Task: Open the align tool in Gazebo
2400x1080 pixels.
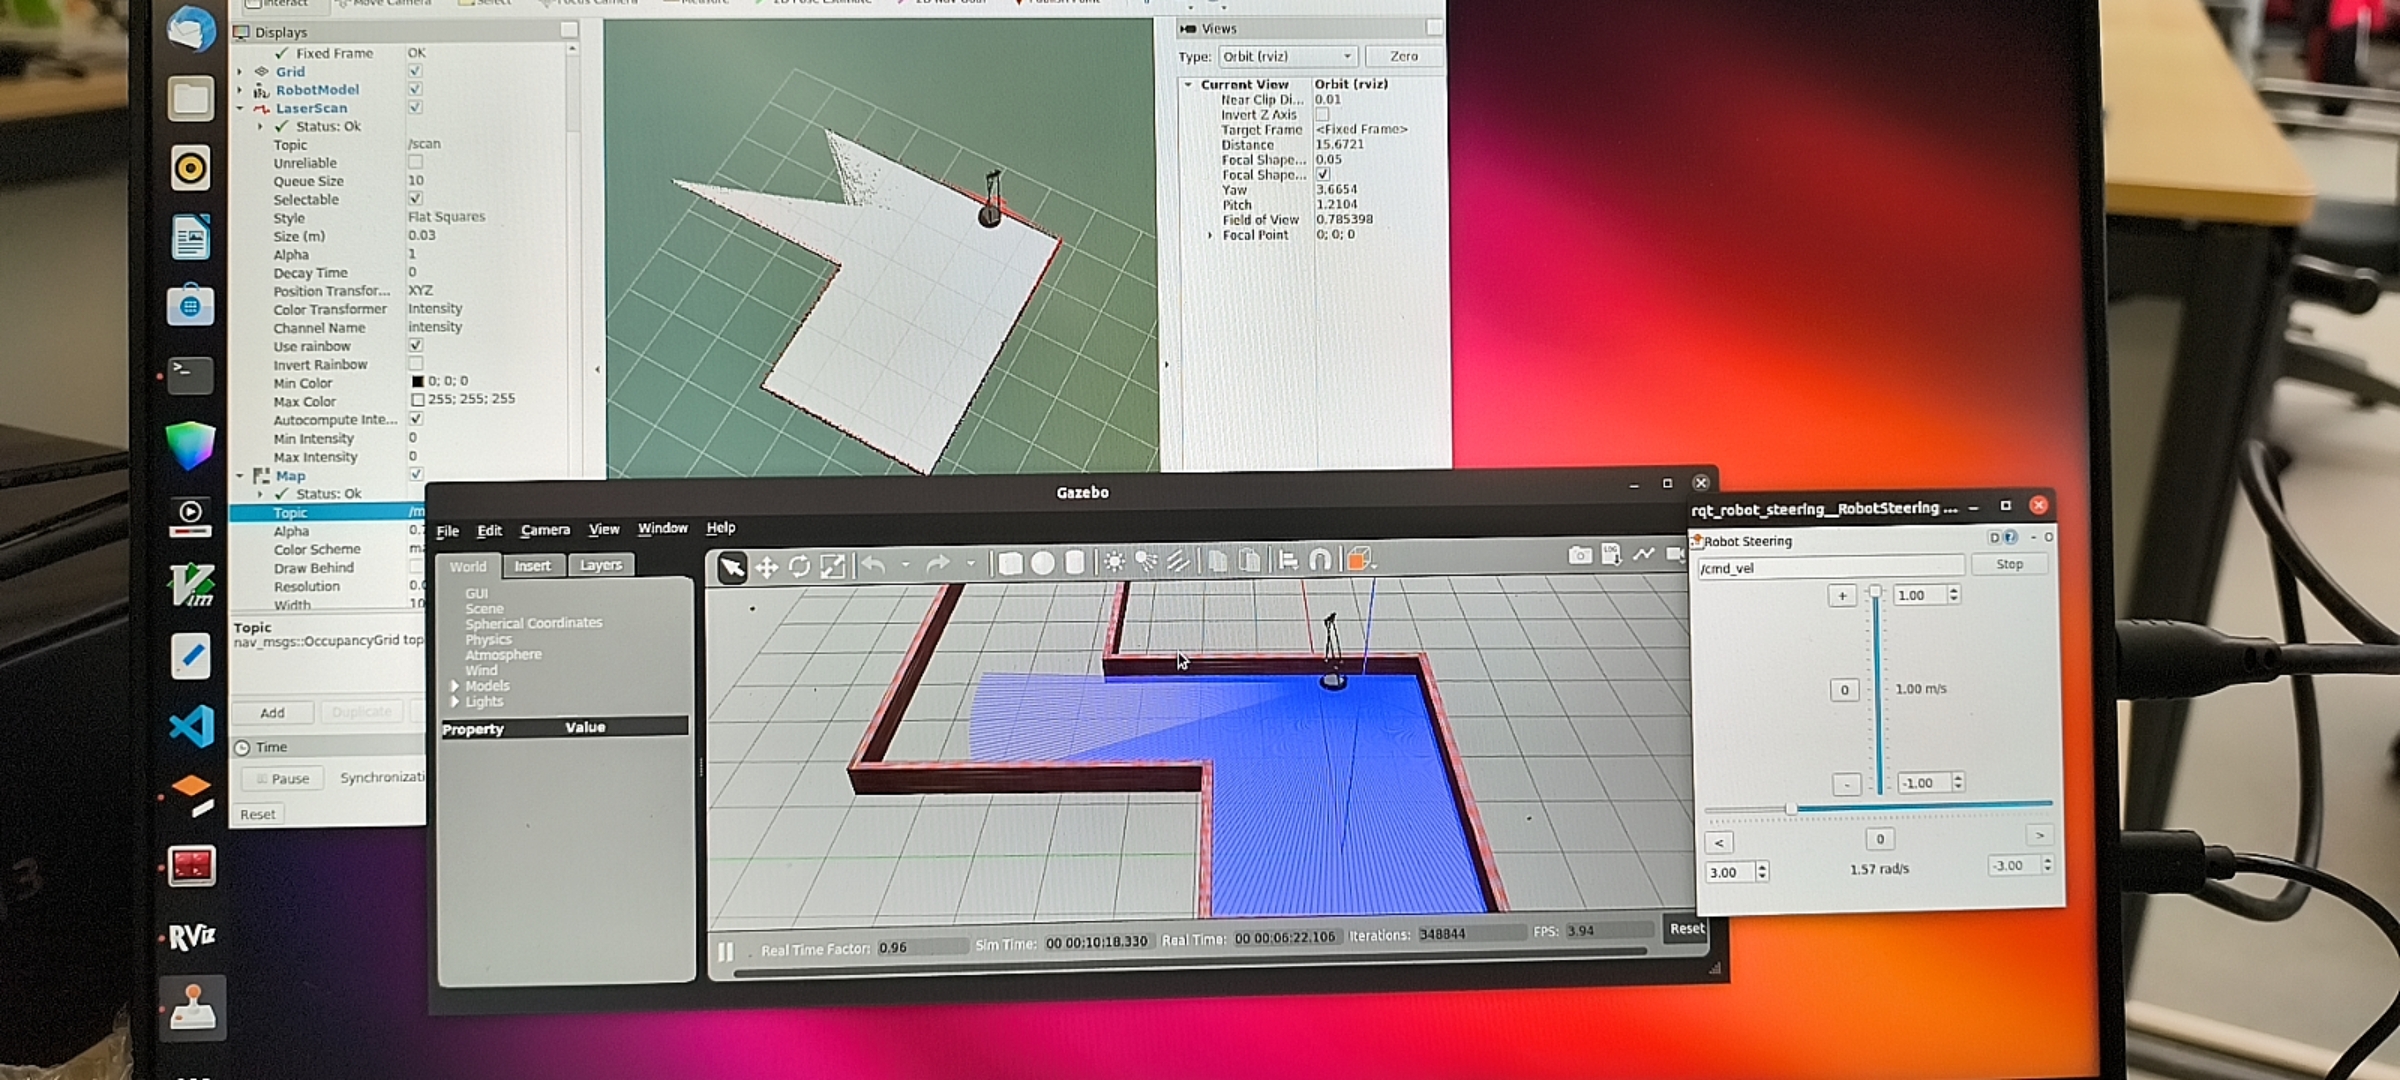Action: pyautogui.click(x=1288, y=560)
